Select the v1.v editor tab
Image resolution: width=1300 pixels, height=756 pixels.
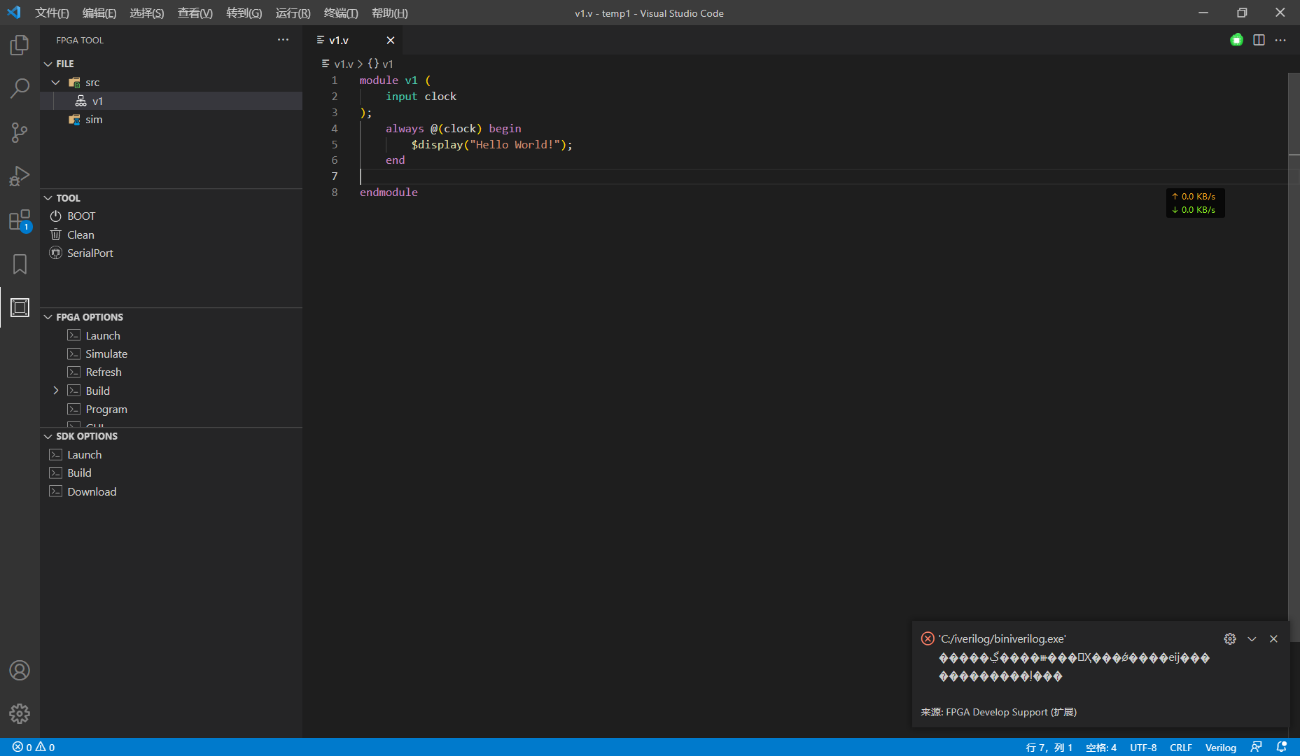(x=354, y=40)
